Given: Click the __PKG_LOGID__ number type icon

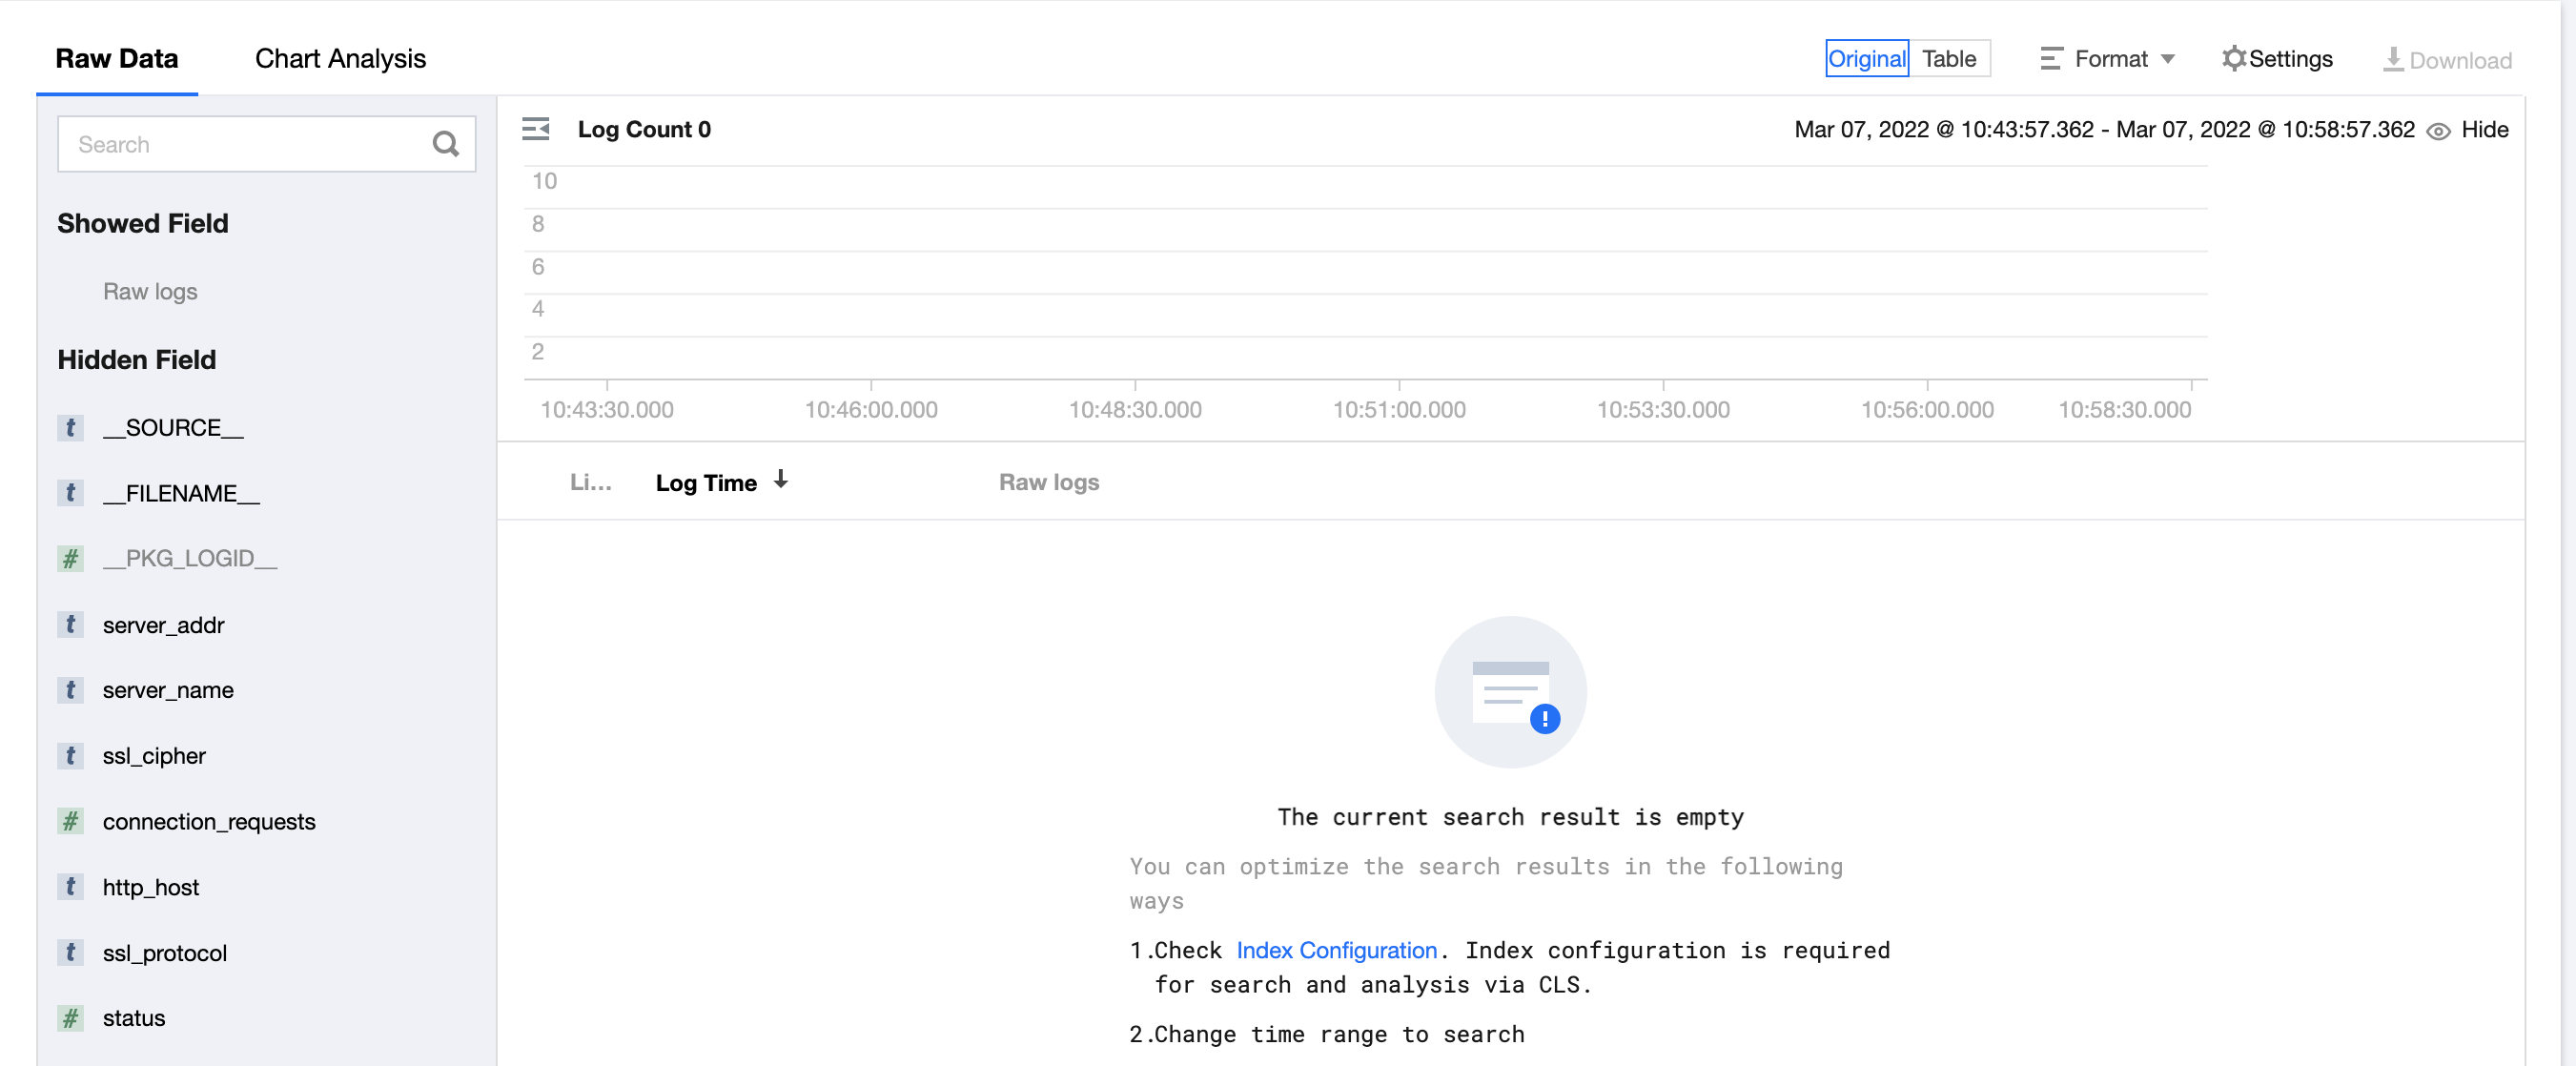Looking at the screenshot, I should [x=70, y=559].
